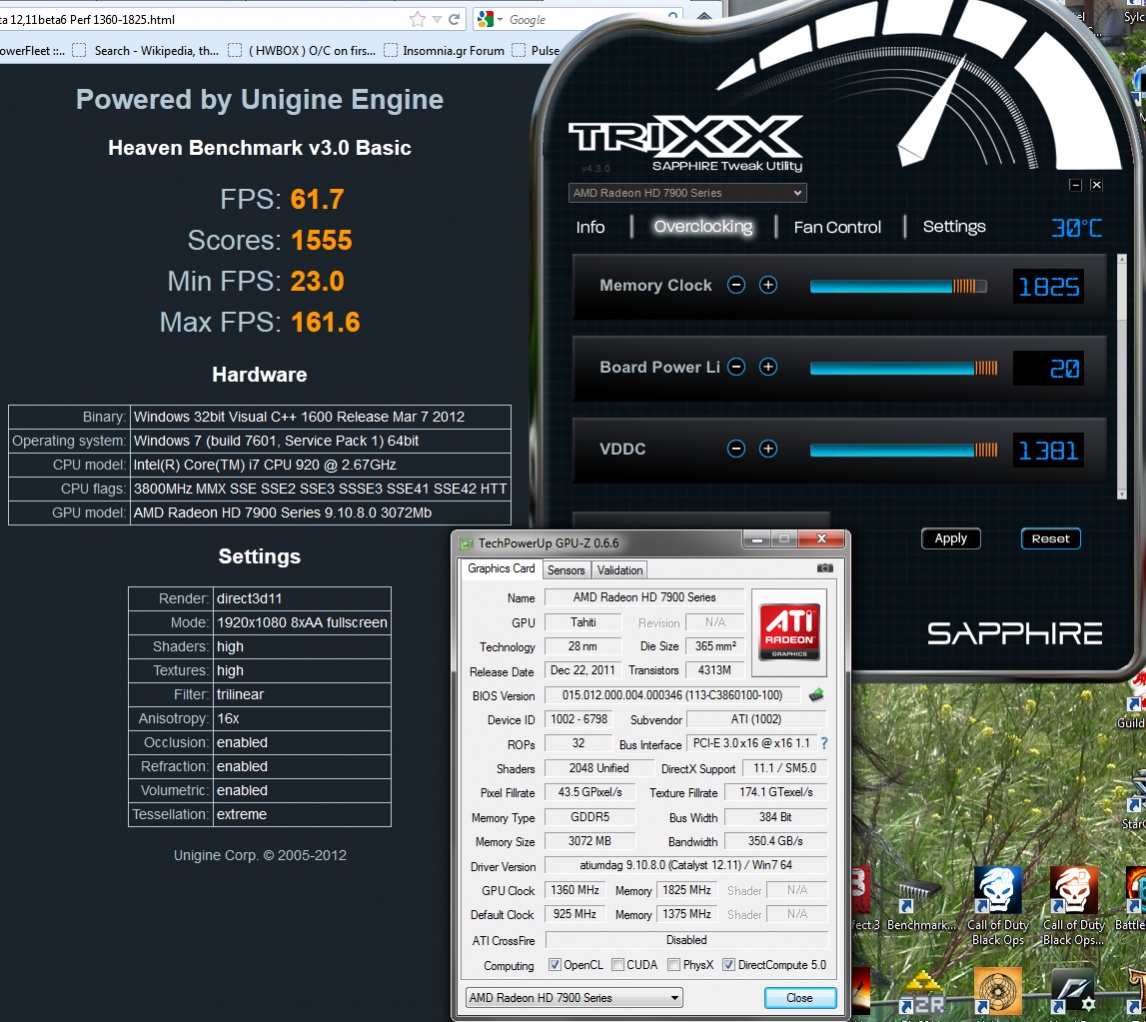Open the TRIXX graphics card dropdown

(687, 193)
